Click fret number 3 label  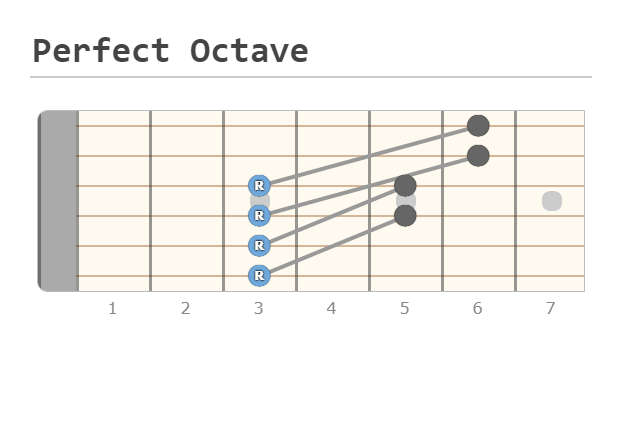click(x=259, y=308)
